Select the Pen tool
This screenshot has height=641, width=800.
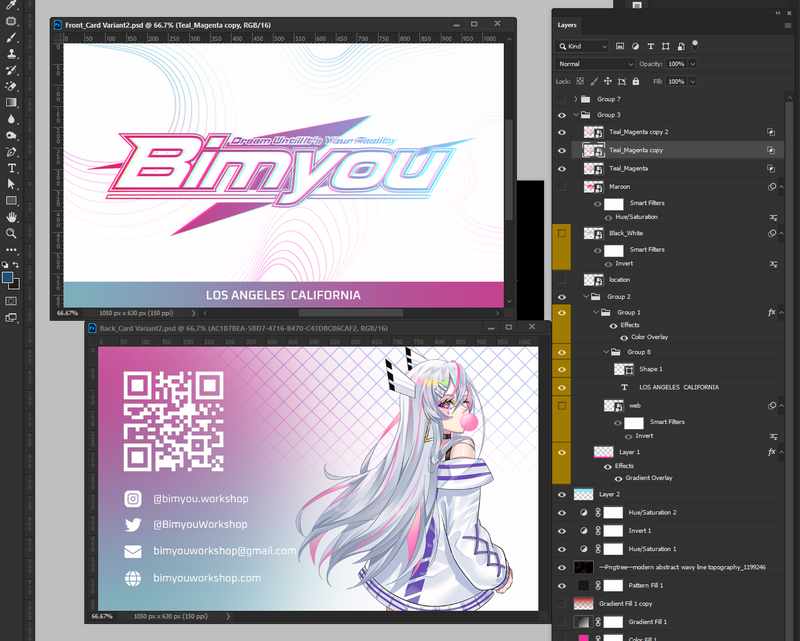[12, 152]
